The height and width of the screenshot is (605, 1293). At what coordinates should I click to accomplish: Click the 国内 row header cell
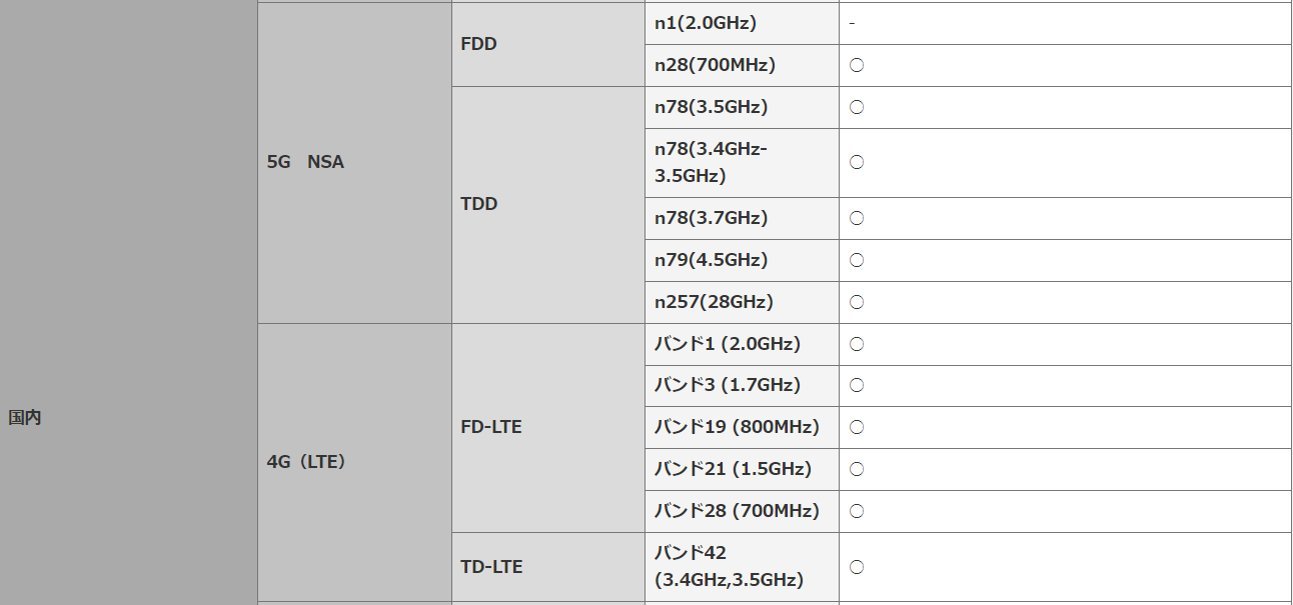(x=25, y=418)
